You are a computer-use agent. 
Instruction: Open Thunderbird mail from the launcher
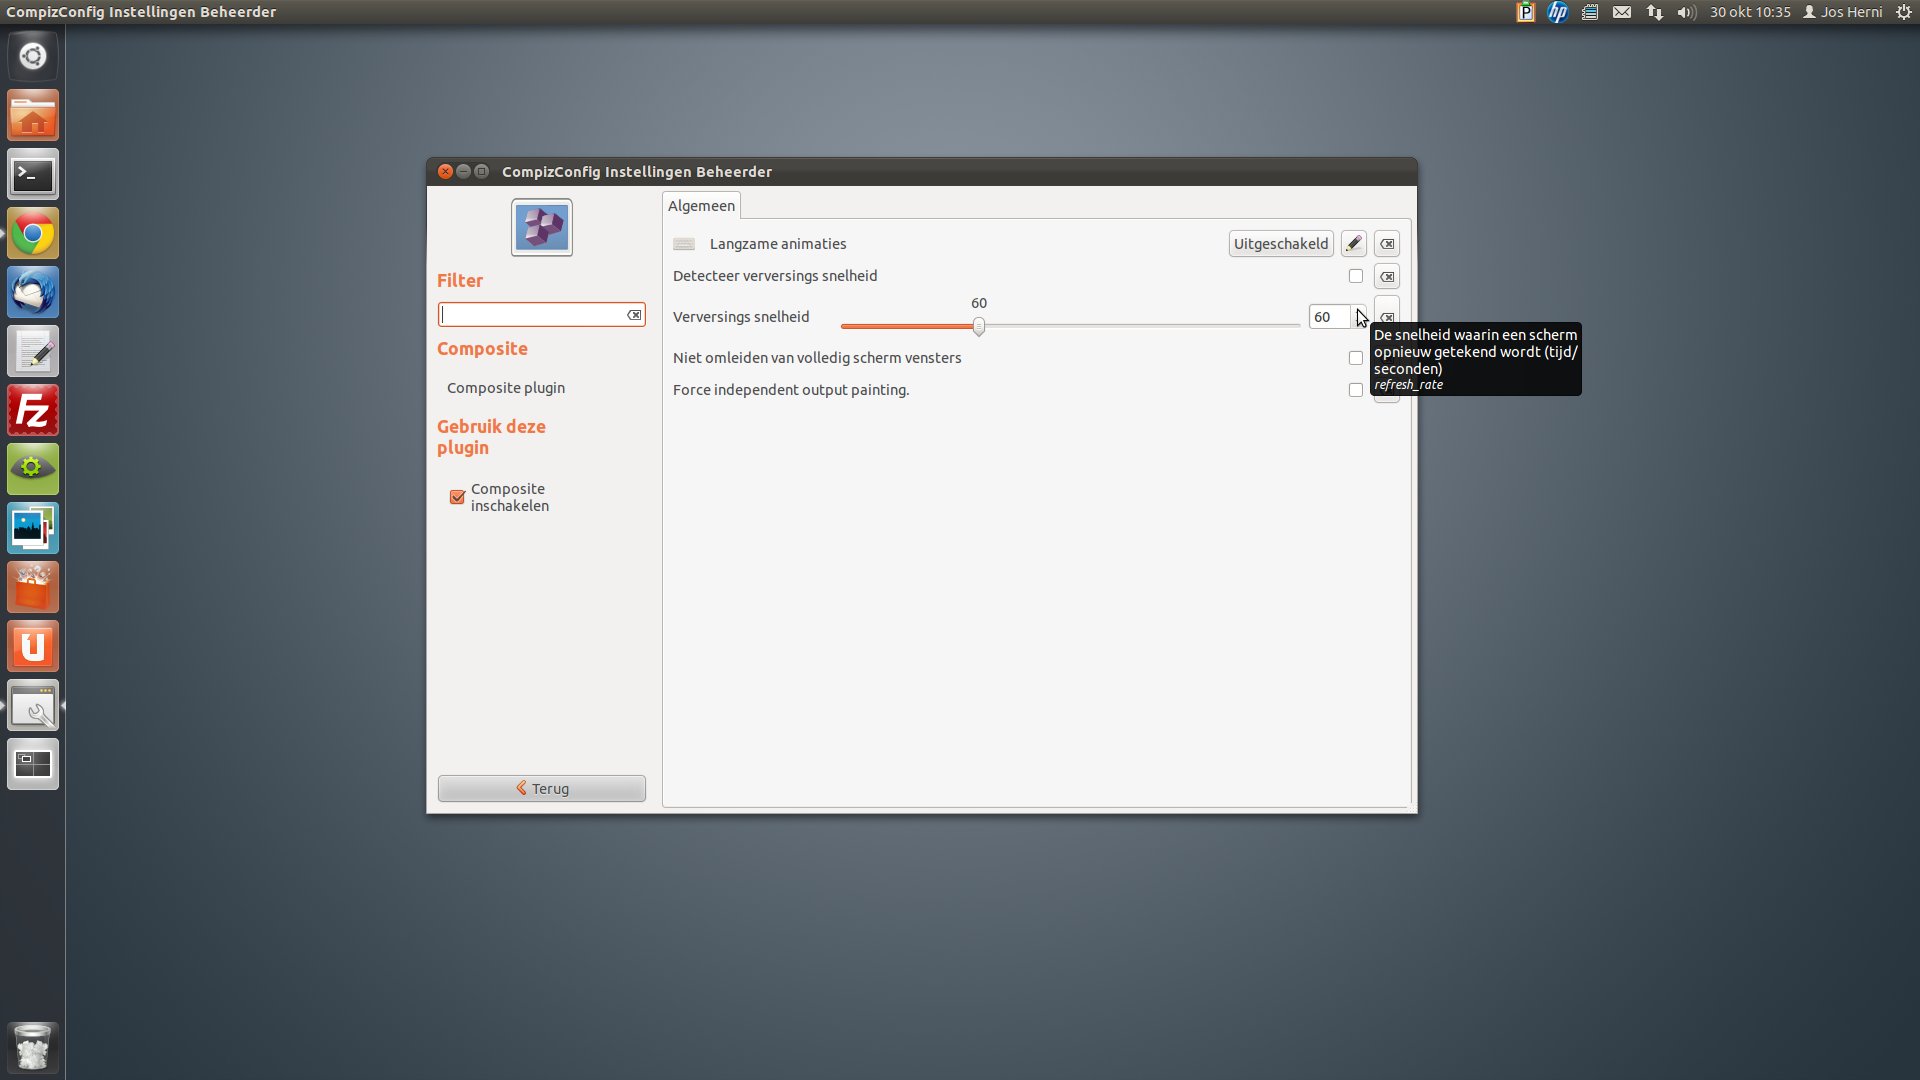tap(33, 293)
